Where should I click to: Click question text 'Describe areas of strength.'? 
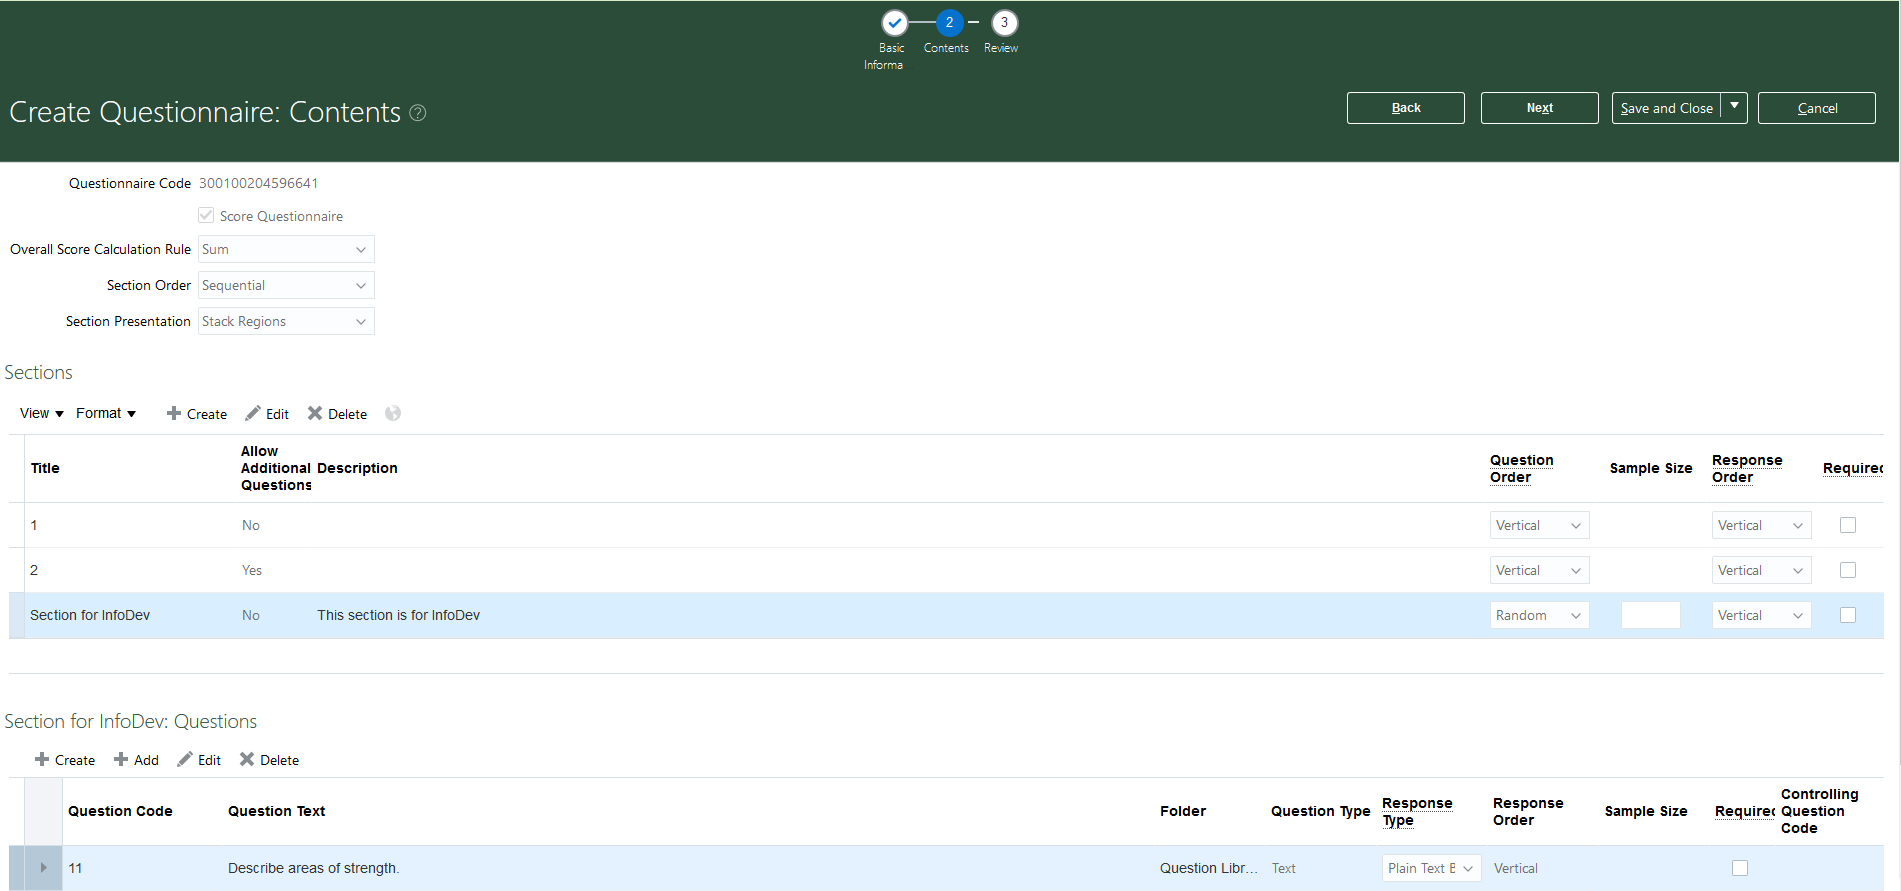pyautogui.click(x=313, y=868)
